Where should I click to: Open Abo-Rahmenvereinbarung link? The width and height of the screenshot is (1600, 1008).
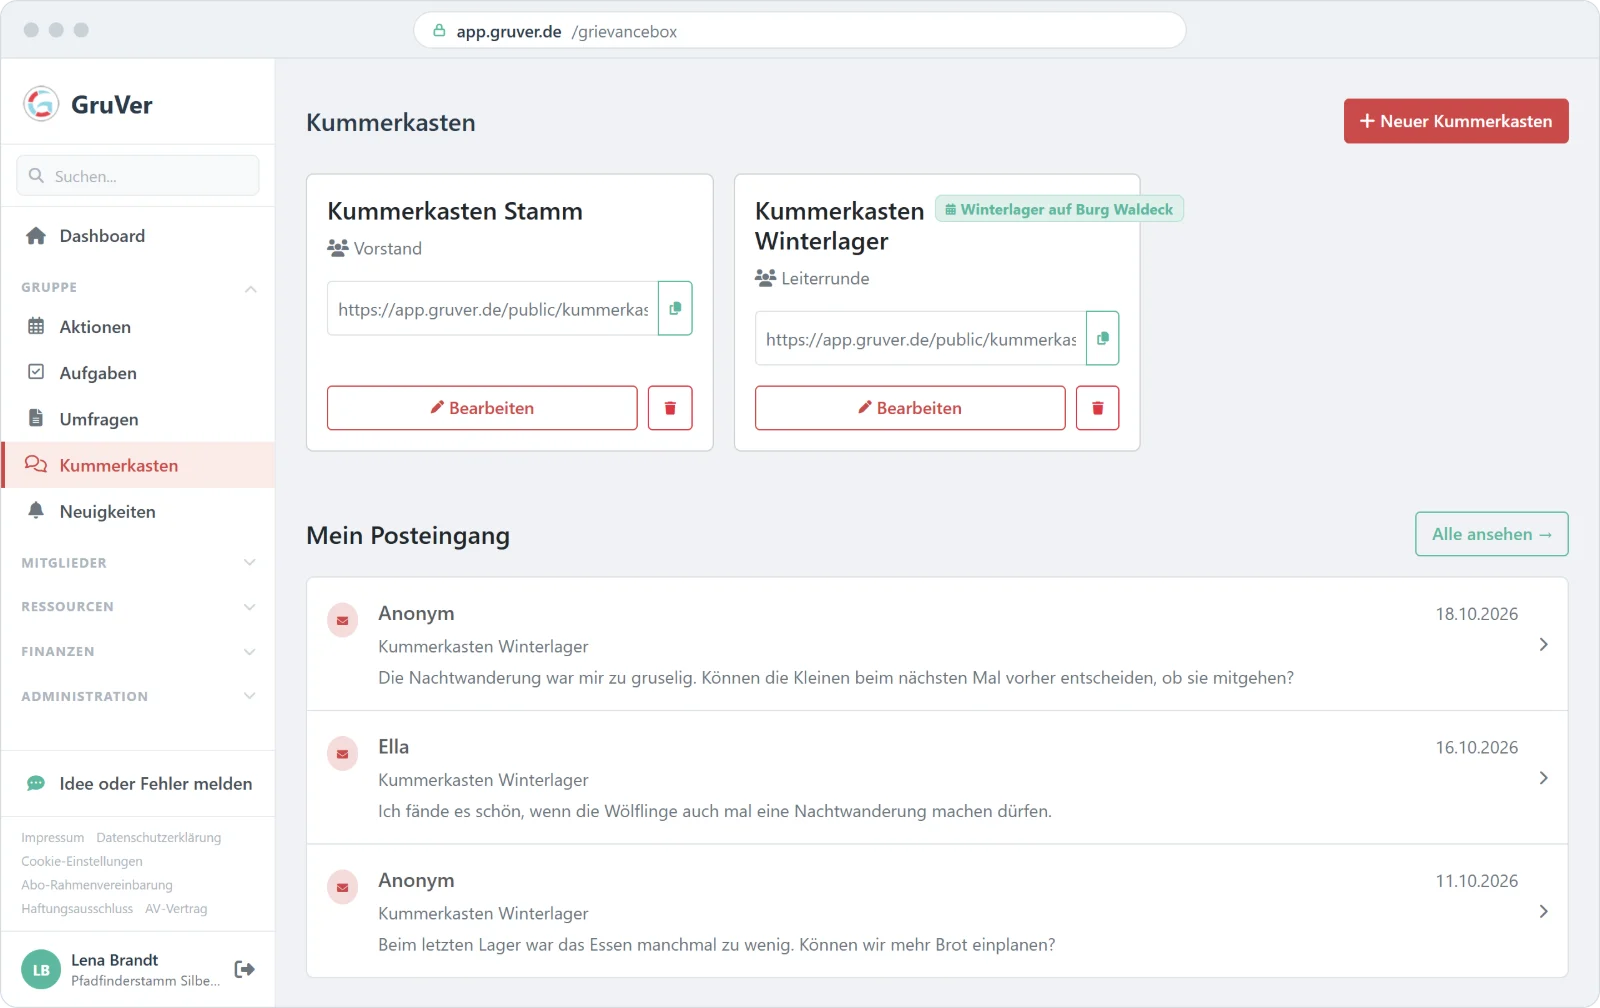point(97,886)
